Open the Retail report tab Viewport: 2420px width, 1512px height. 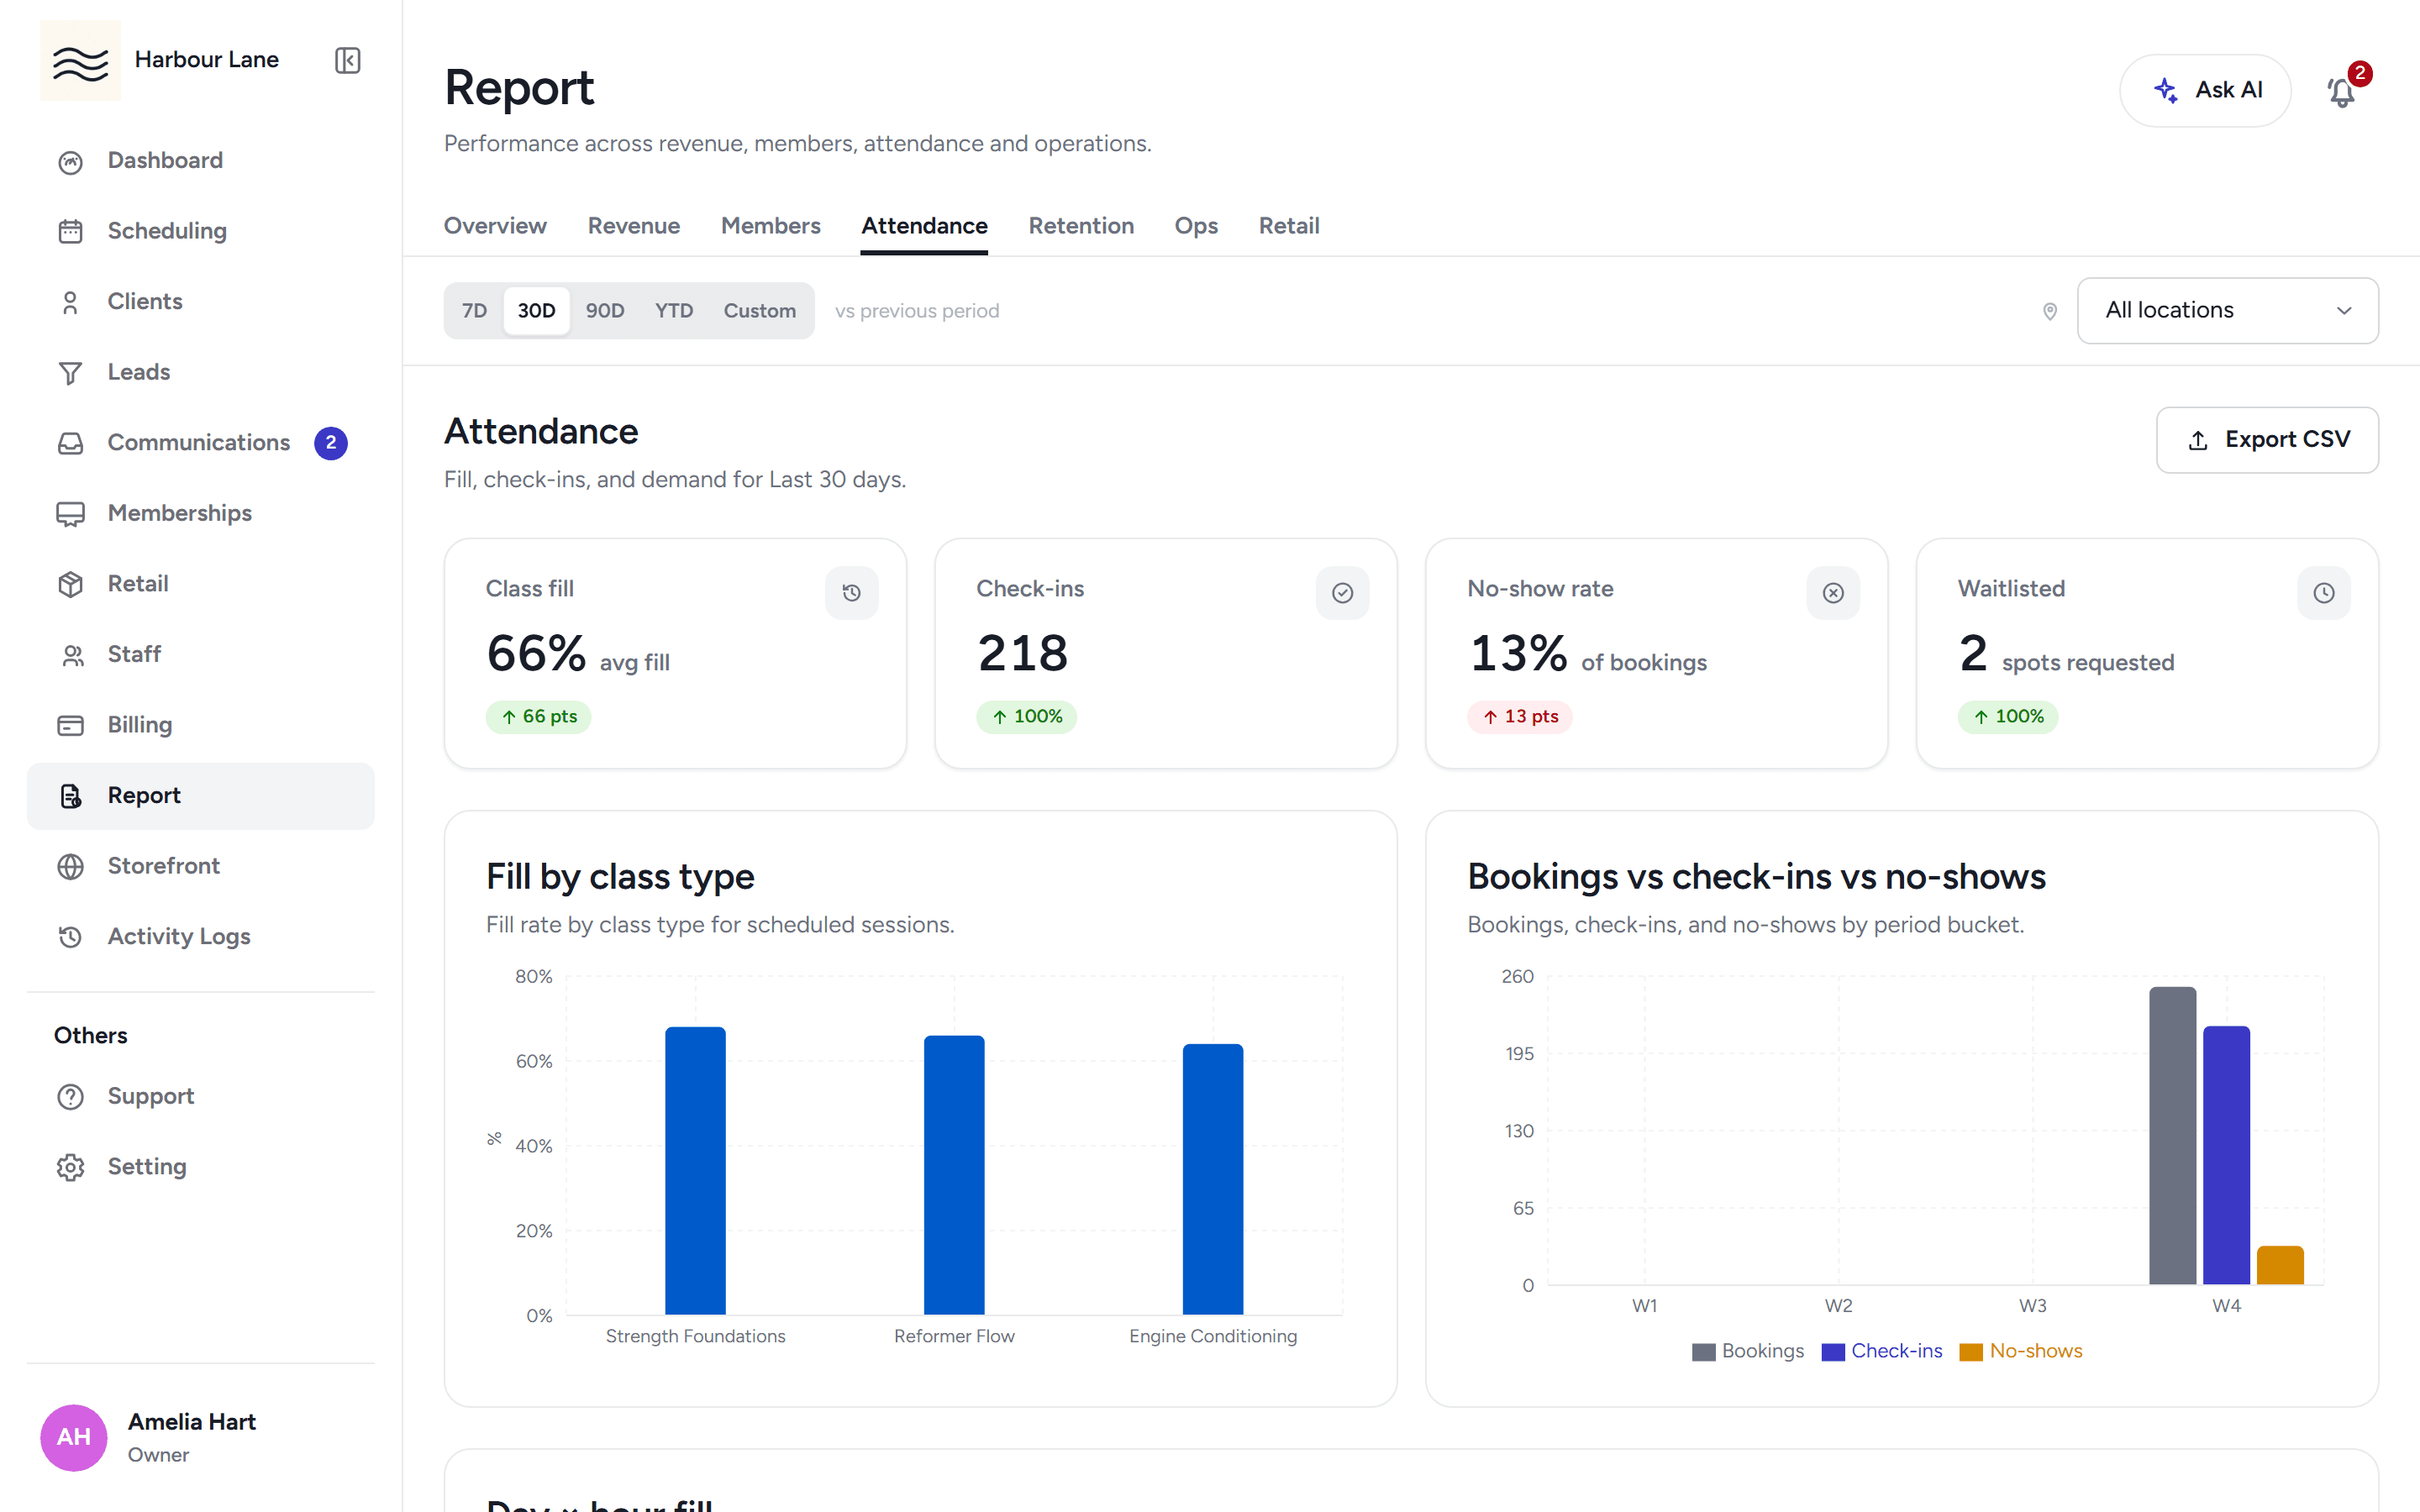click(1289, 226)
